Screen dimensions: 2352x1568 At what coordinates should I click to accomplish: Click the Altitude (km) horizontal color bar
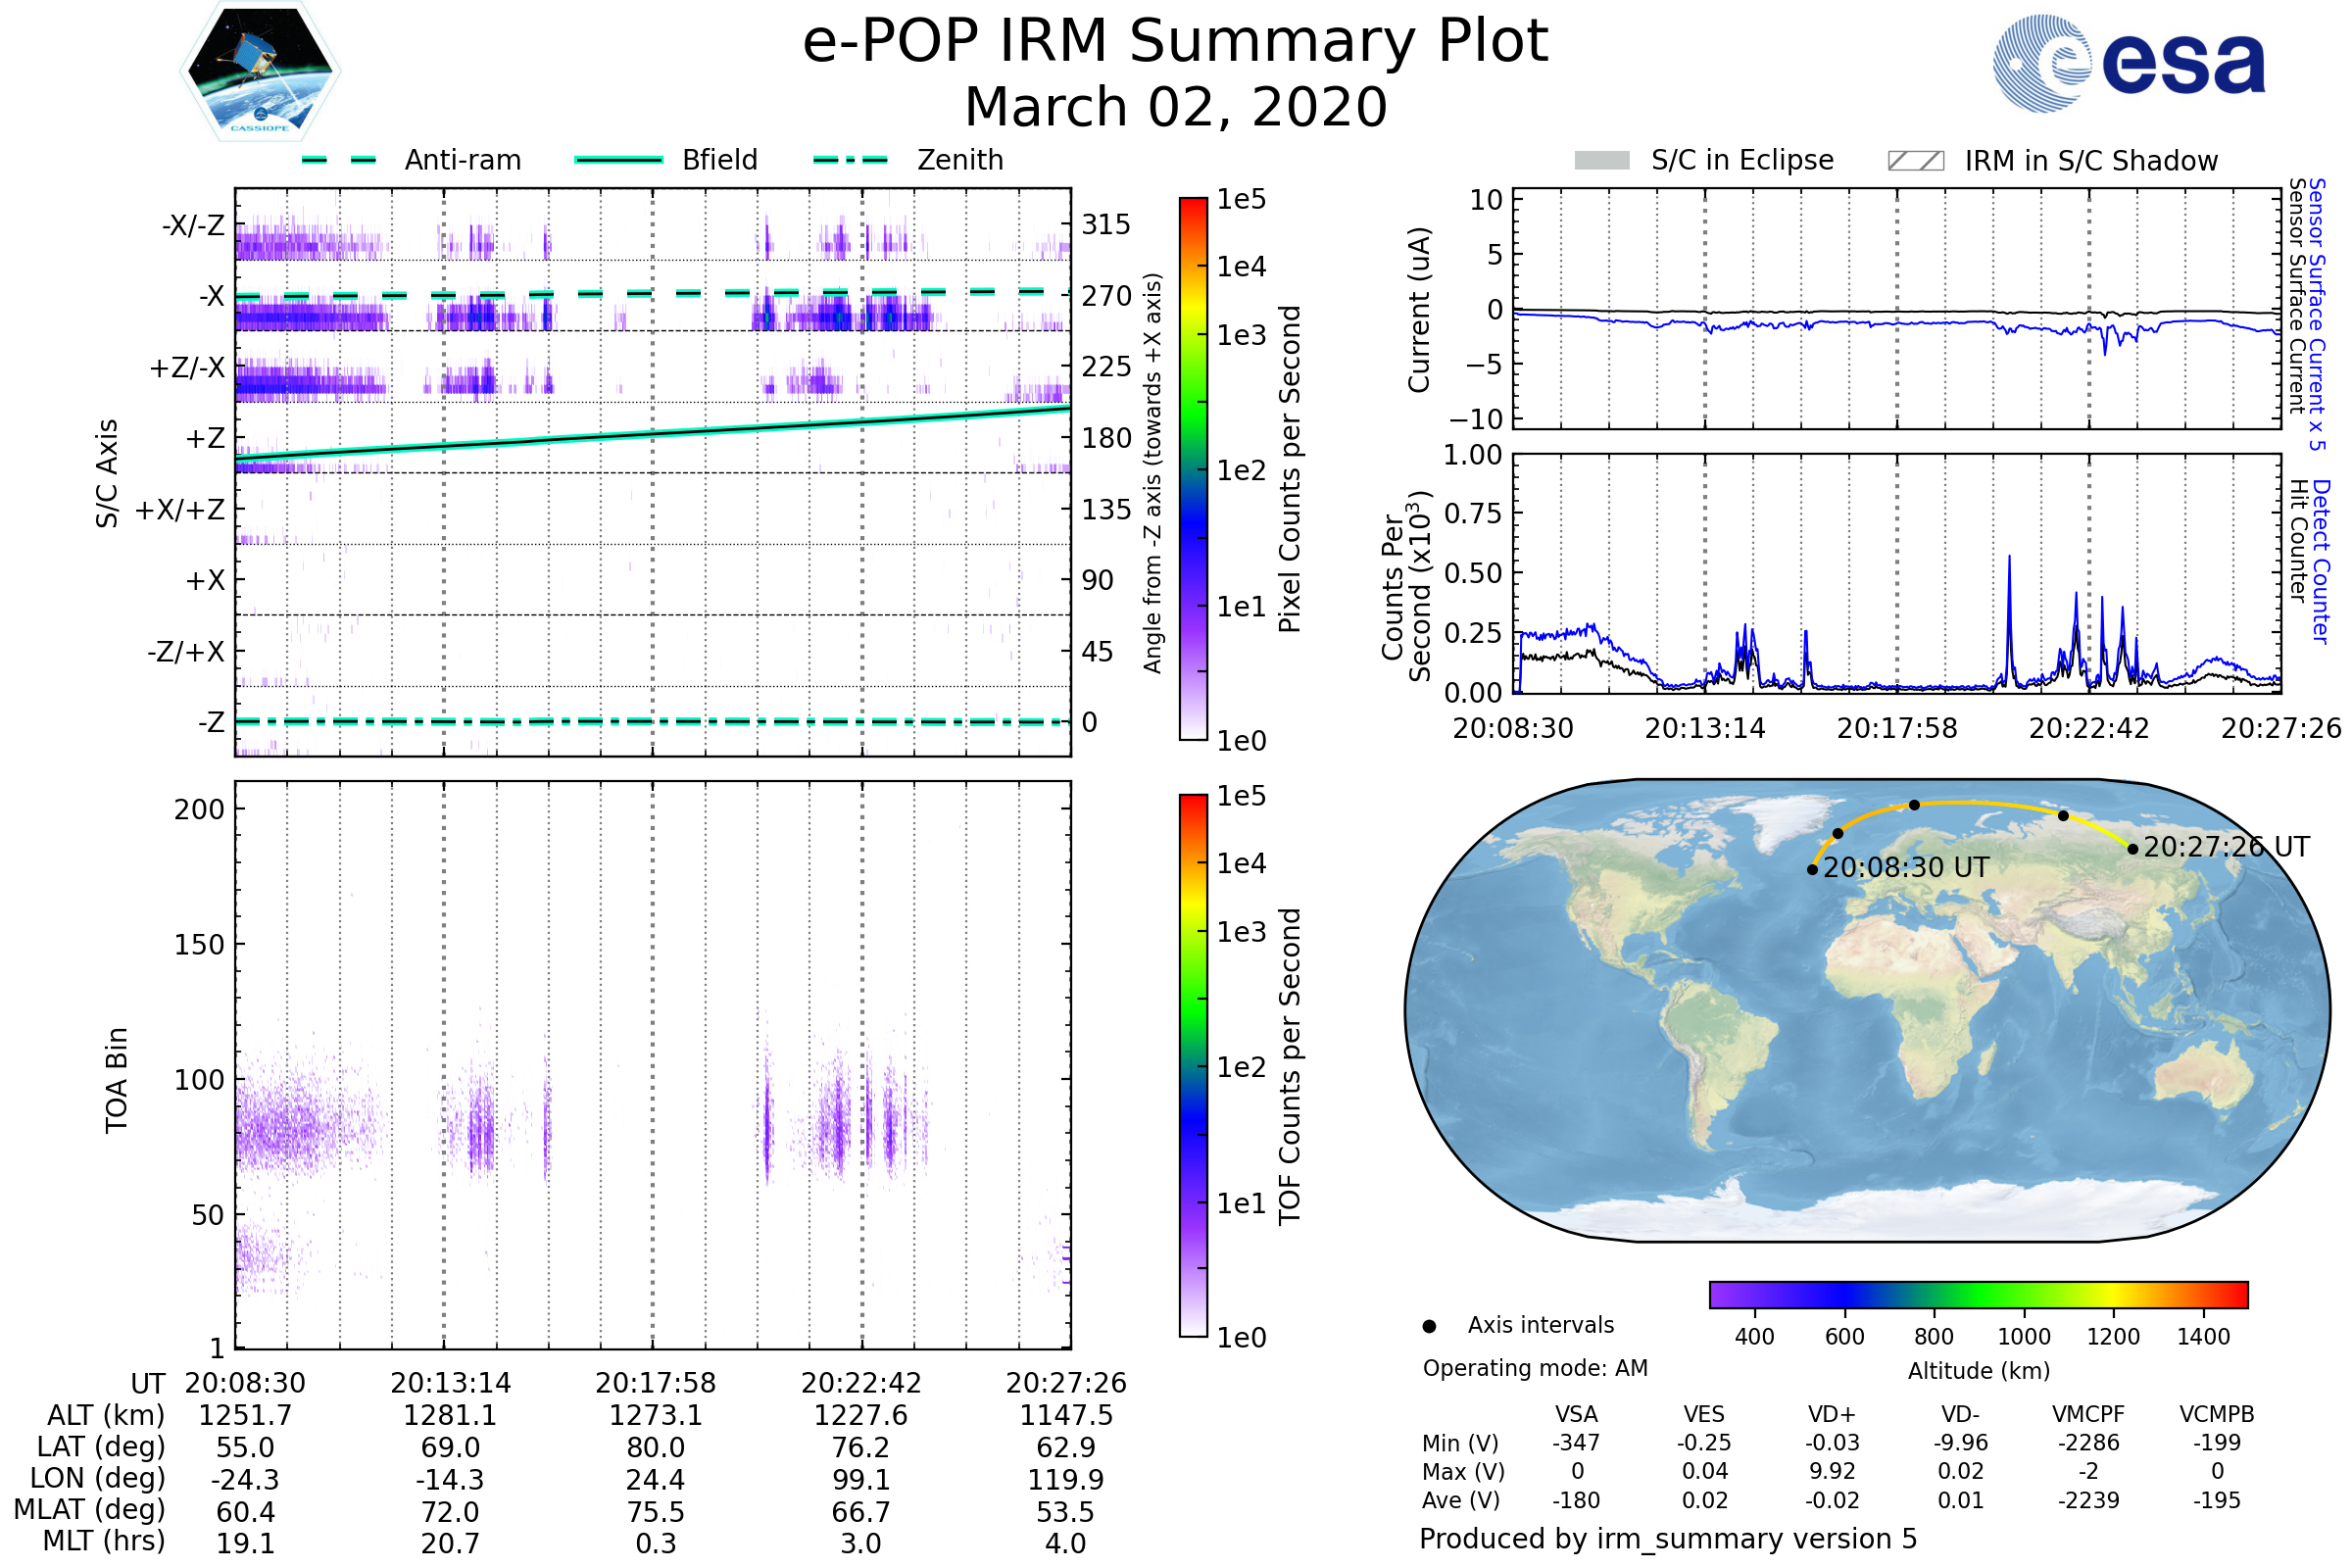[1978, 1295]
